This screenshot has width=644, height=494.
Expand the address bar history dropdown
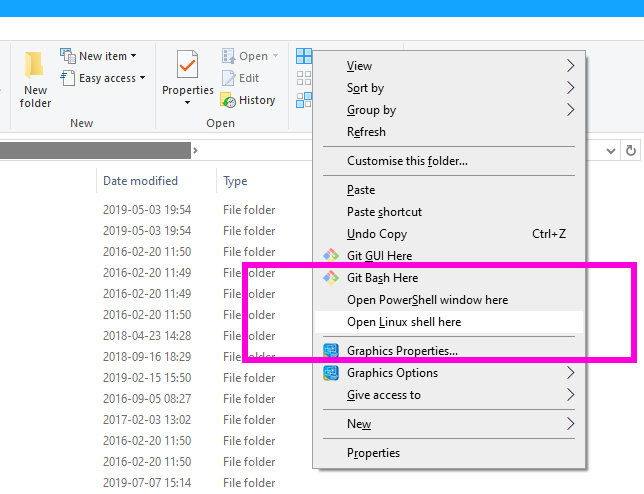(611, 151)
